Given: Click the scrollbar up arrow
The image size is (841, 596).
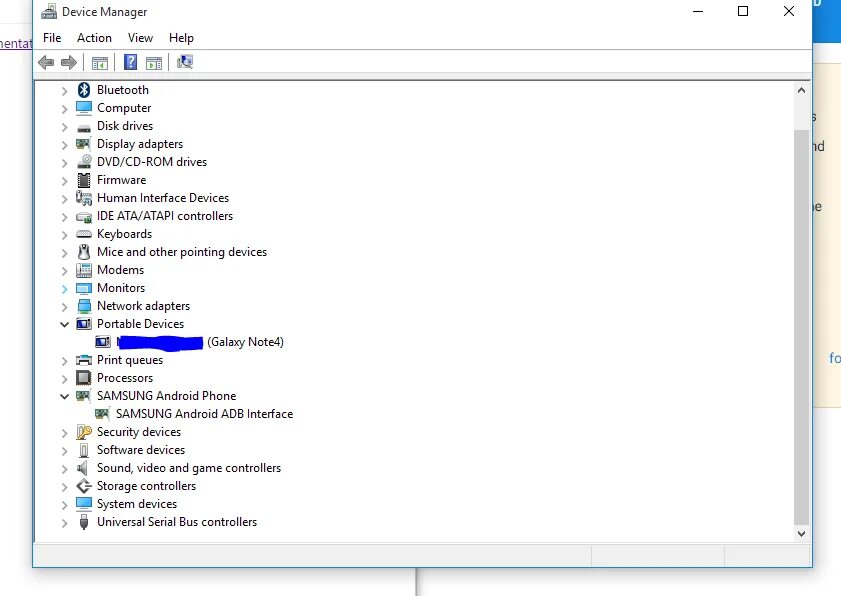Looking at the screenshot, I should pos(801,91).
